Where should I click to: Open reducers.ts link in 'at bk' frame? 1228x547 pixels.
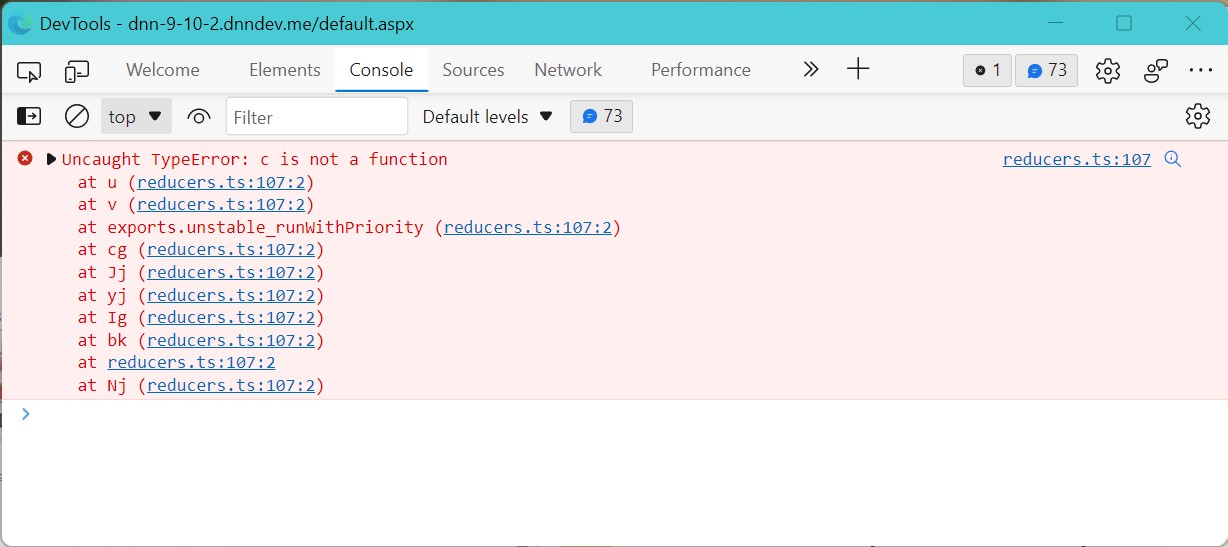tap(231, 340)
